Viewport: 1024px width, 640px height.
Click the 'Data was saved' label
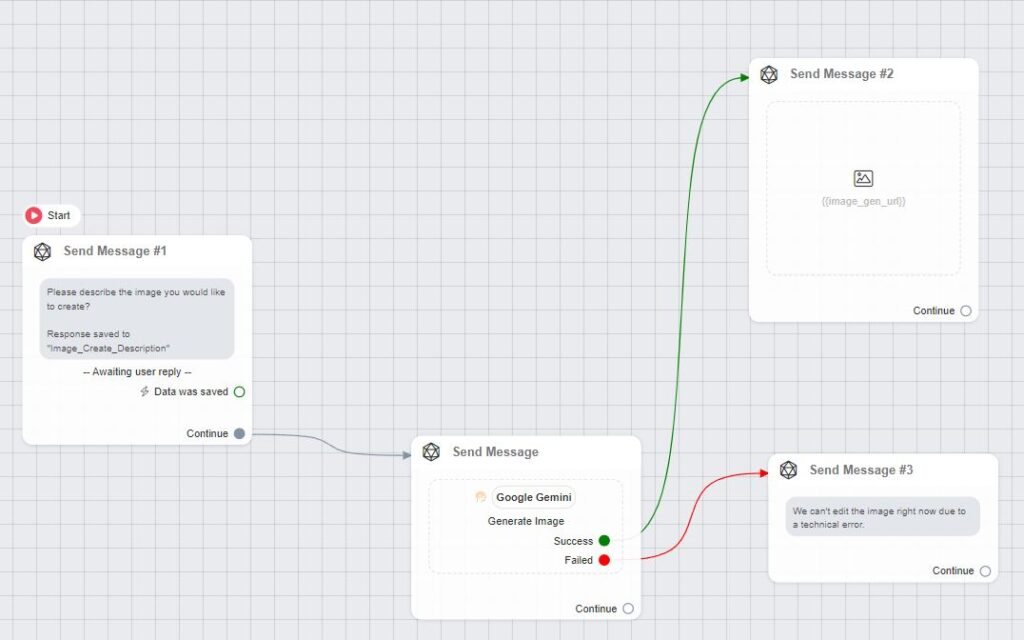pos(191,392)
